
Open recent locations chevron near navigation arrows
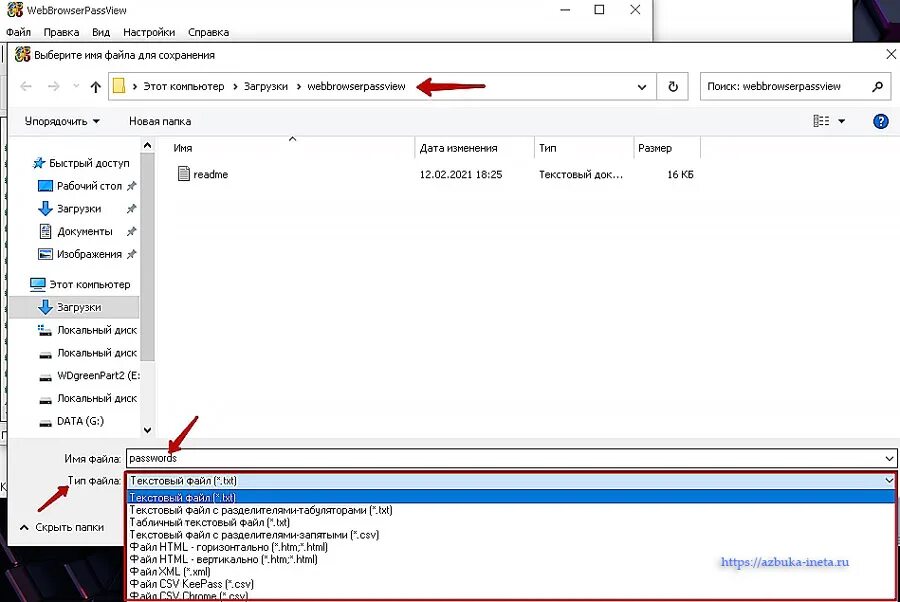[x=76, y=87]
